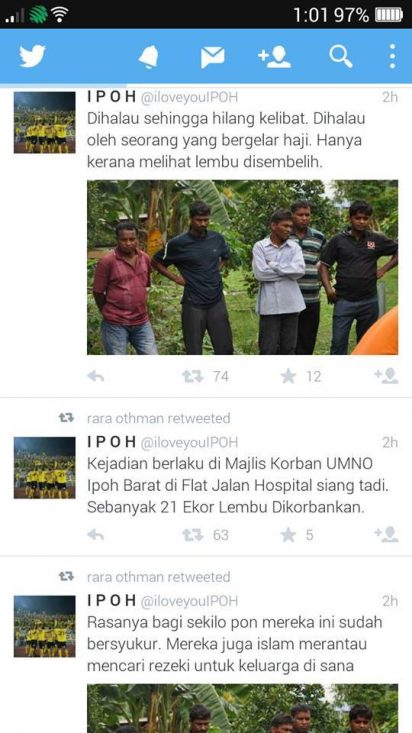Image resolution: width=412 pixels, height=733 pixels.
Task: Open direct messages envelope icon
Action: [213, 57]
